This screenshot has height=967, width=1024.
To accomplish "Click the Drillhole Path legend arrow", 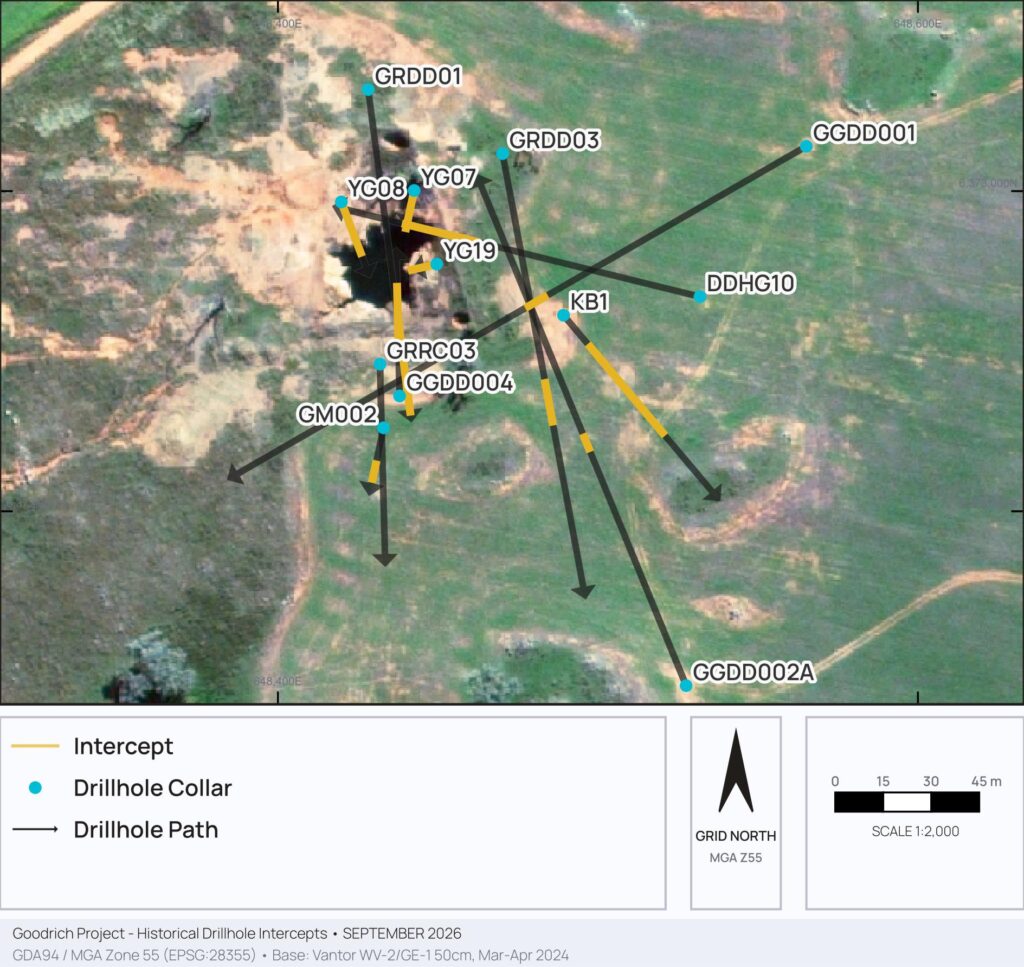I will pyautogui.click(x=35, y=829).
